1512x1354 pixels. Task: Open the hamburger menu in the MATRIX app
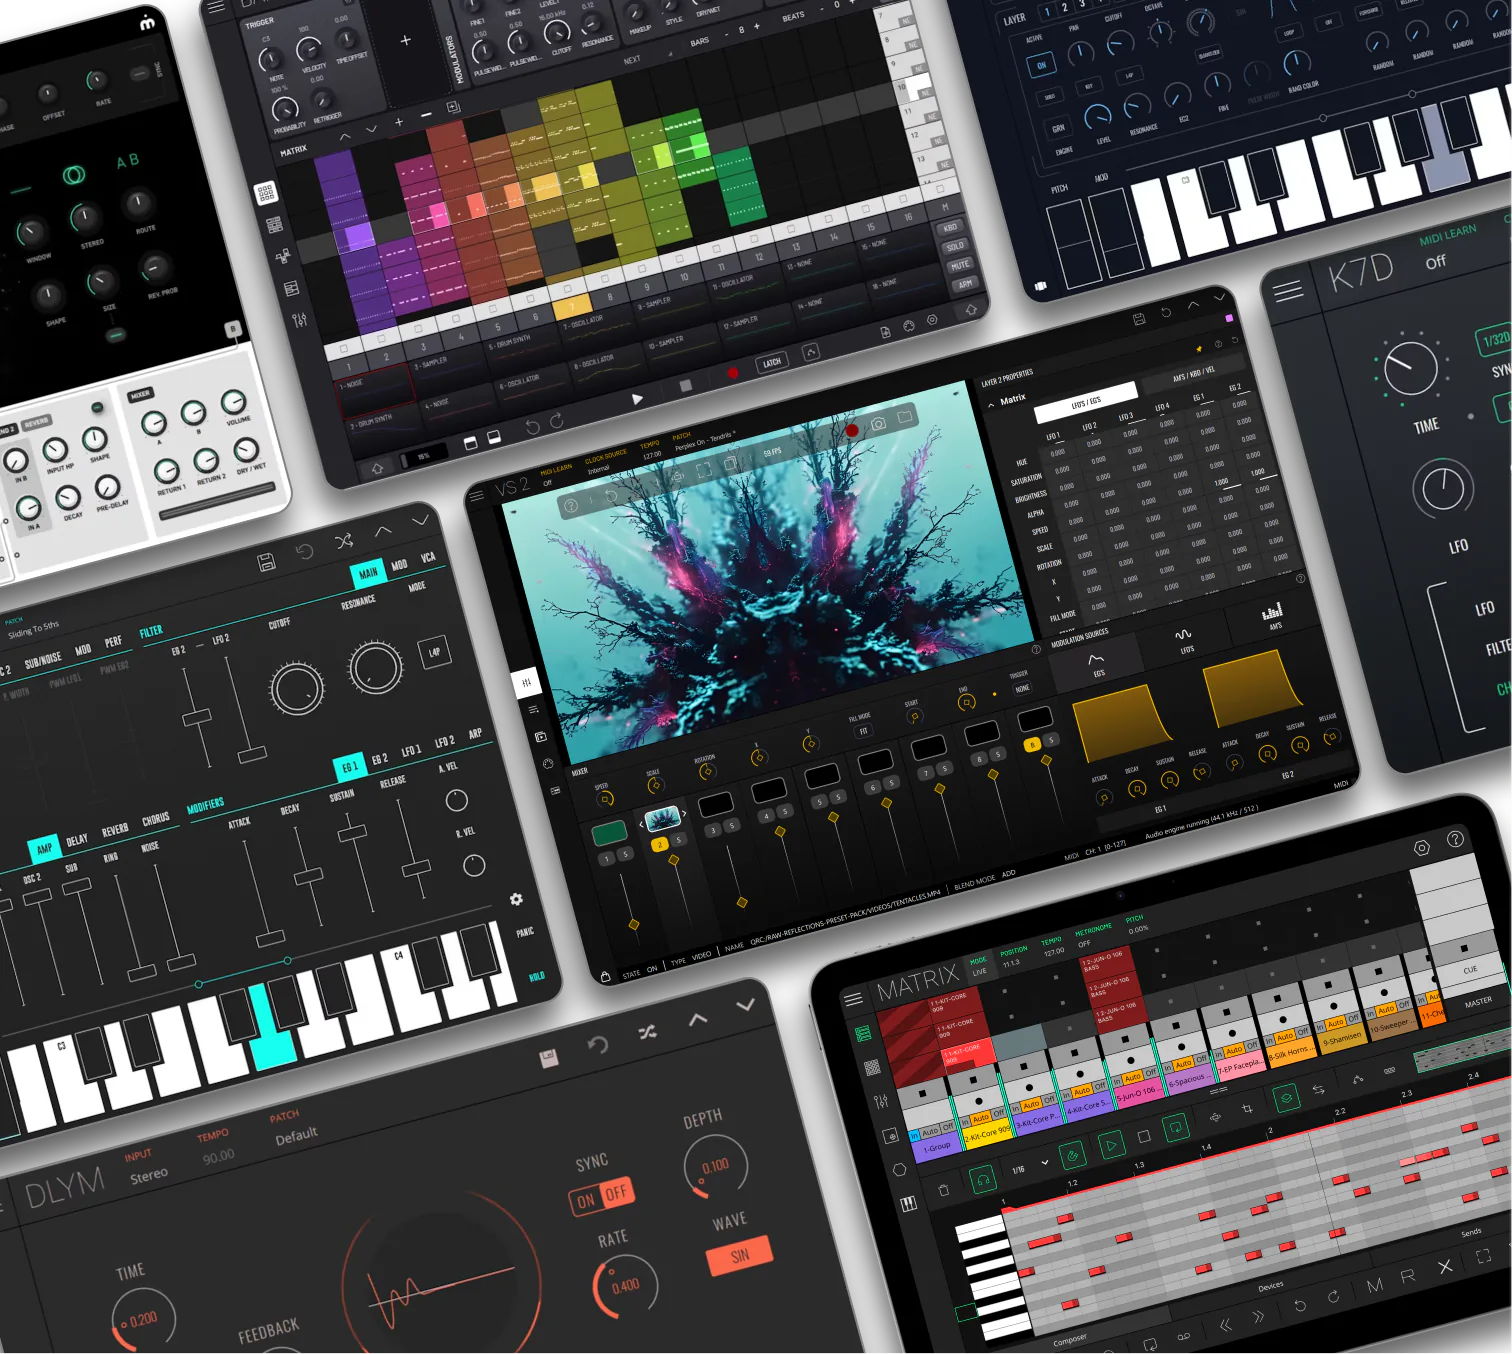[853, 999]
